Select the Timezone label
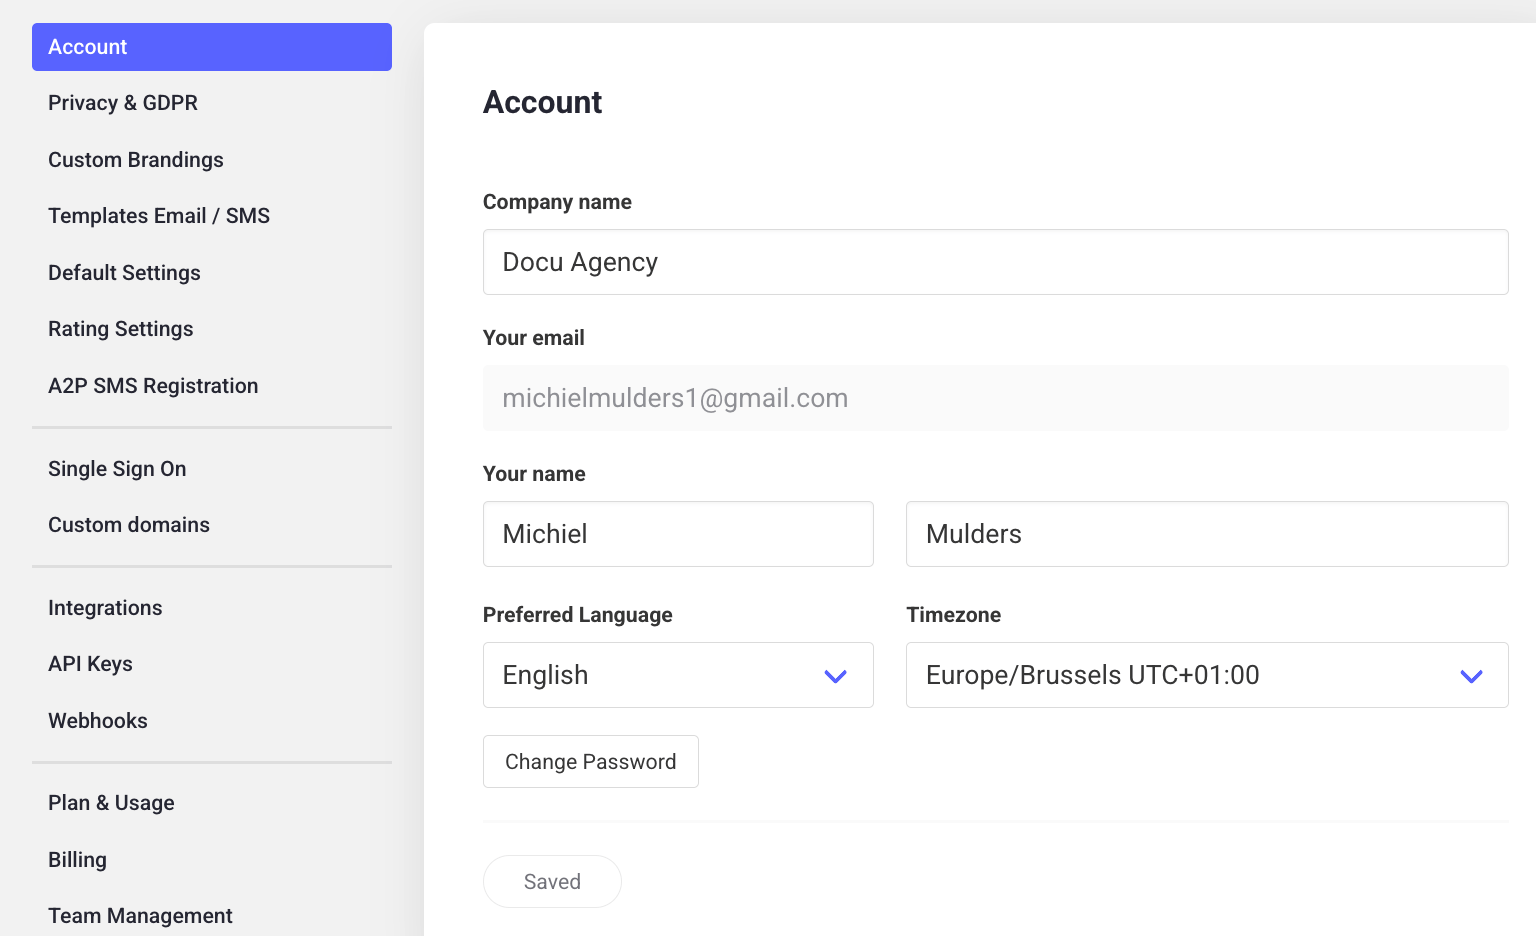This screenshot has width=1536, height=936. tap(954, 615)
